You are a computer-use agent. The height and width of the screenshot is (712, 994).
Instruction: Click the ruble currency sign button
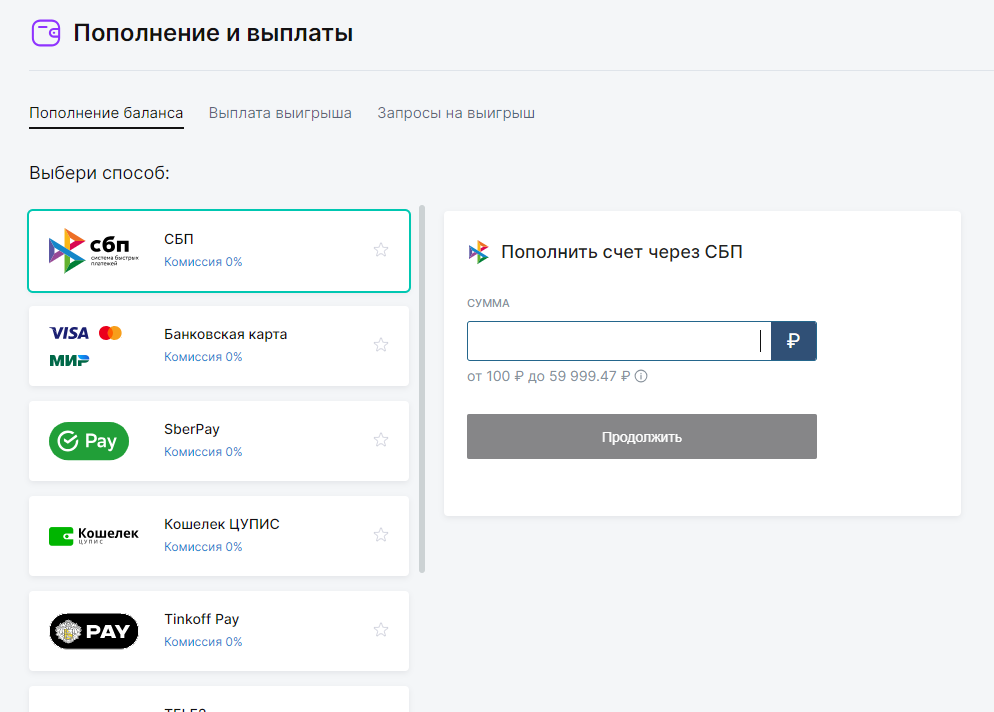point(794,341)
